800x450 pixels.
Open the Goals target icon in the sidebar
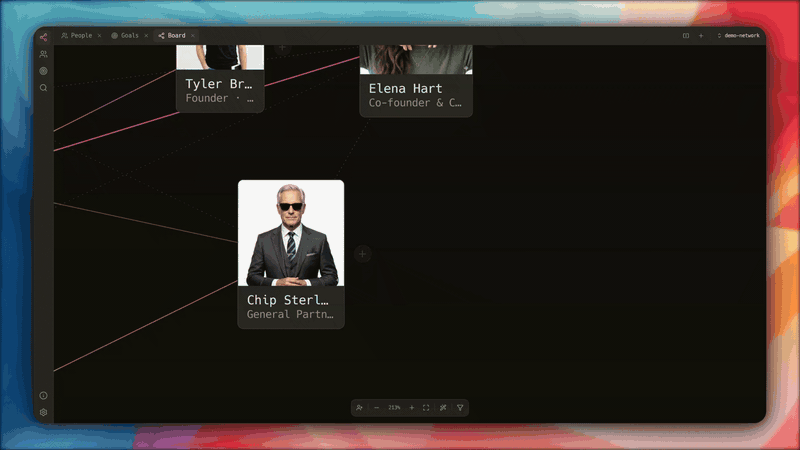[43, 71]
